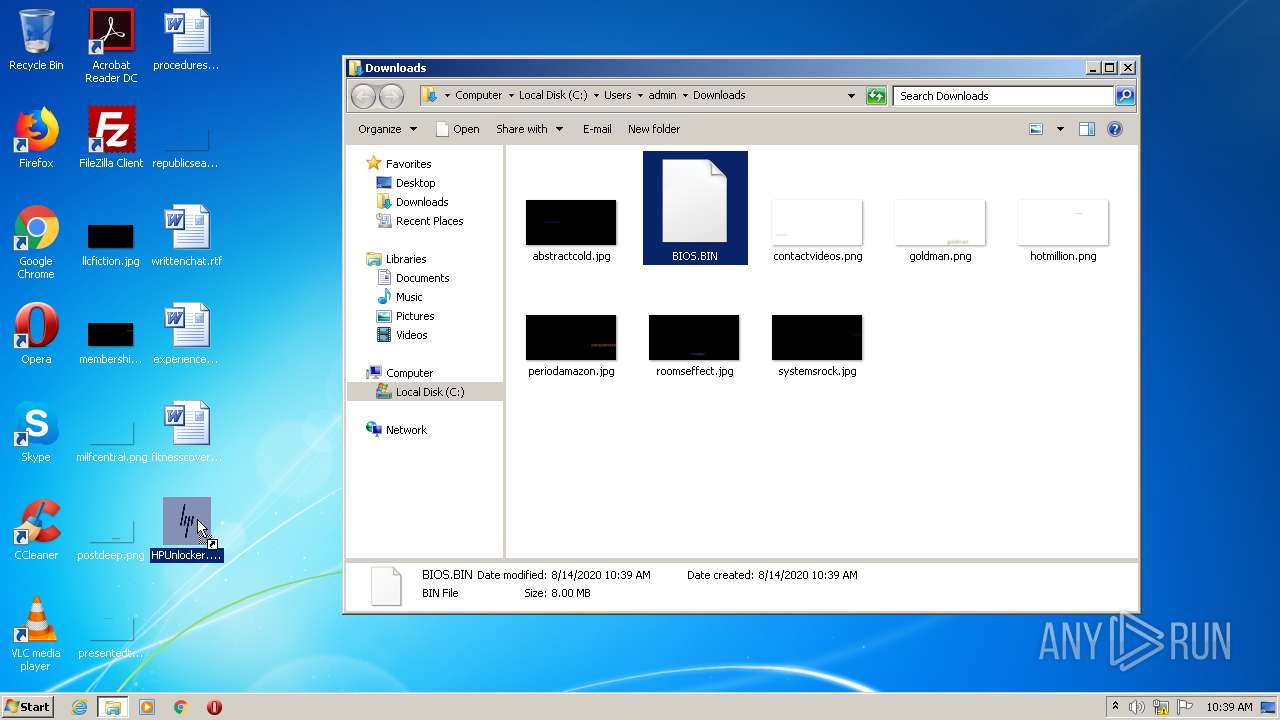Image resolution: width=1280 pixels, height=720 pixels.
Task: Open the Google Chrome desktop shortcut
Action: pyautogui.click(x=36, y=243)
